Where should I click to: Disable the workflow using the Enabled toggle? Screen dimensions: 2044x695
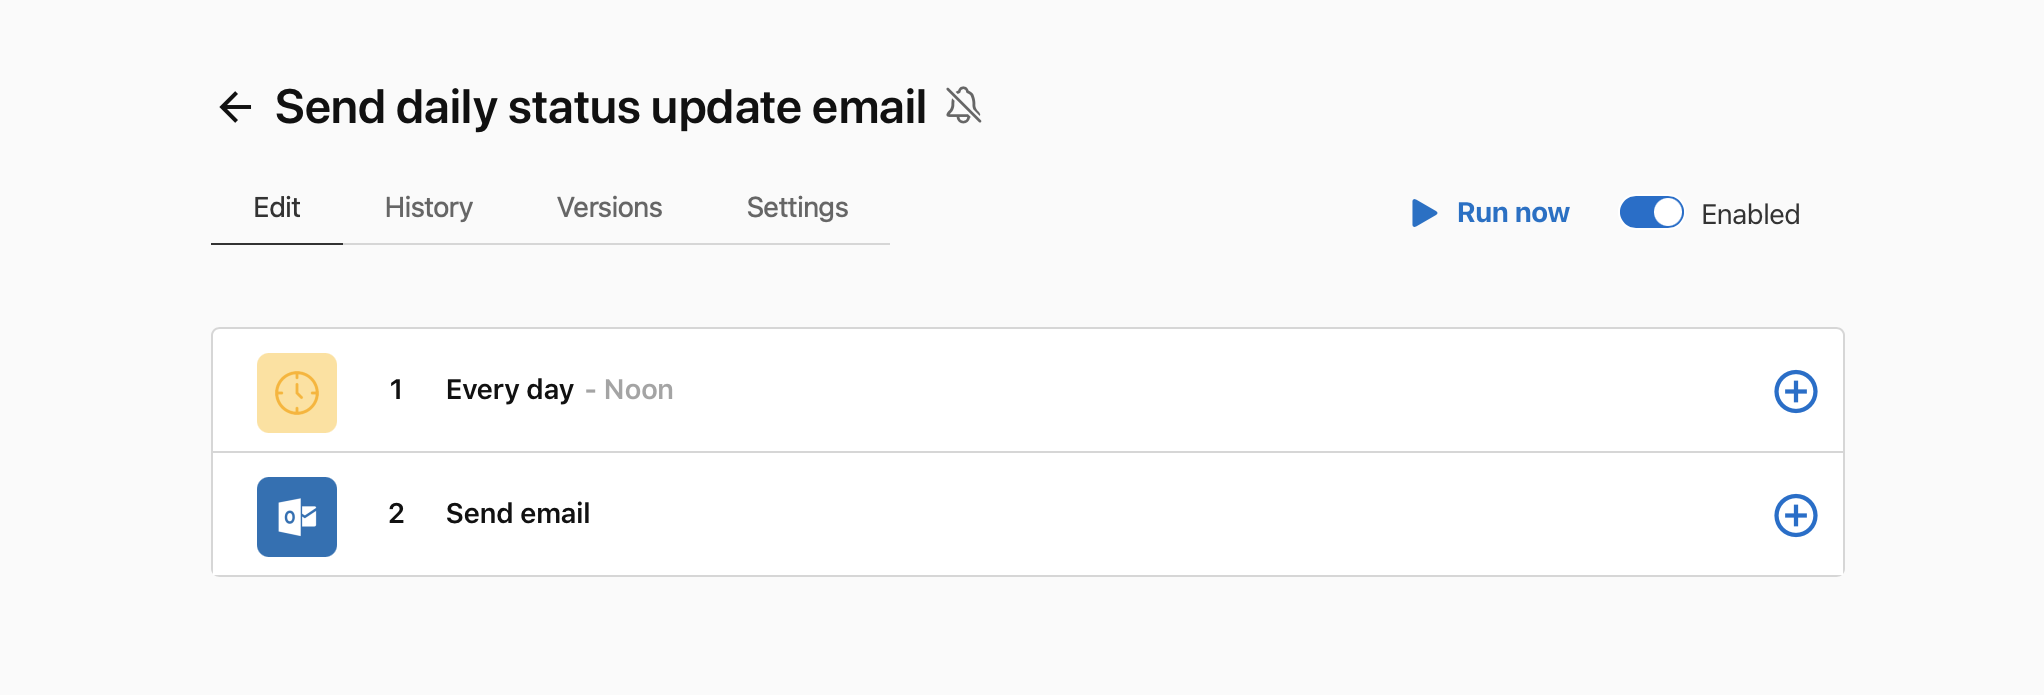click(x=1650, y=212)
